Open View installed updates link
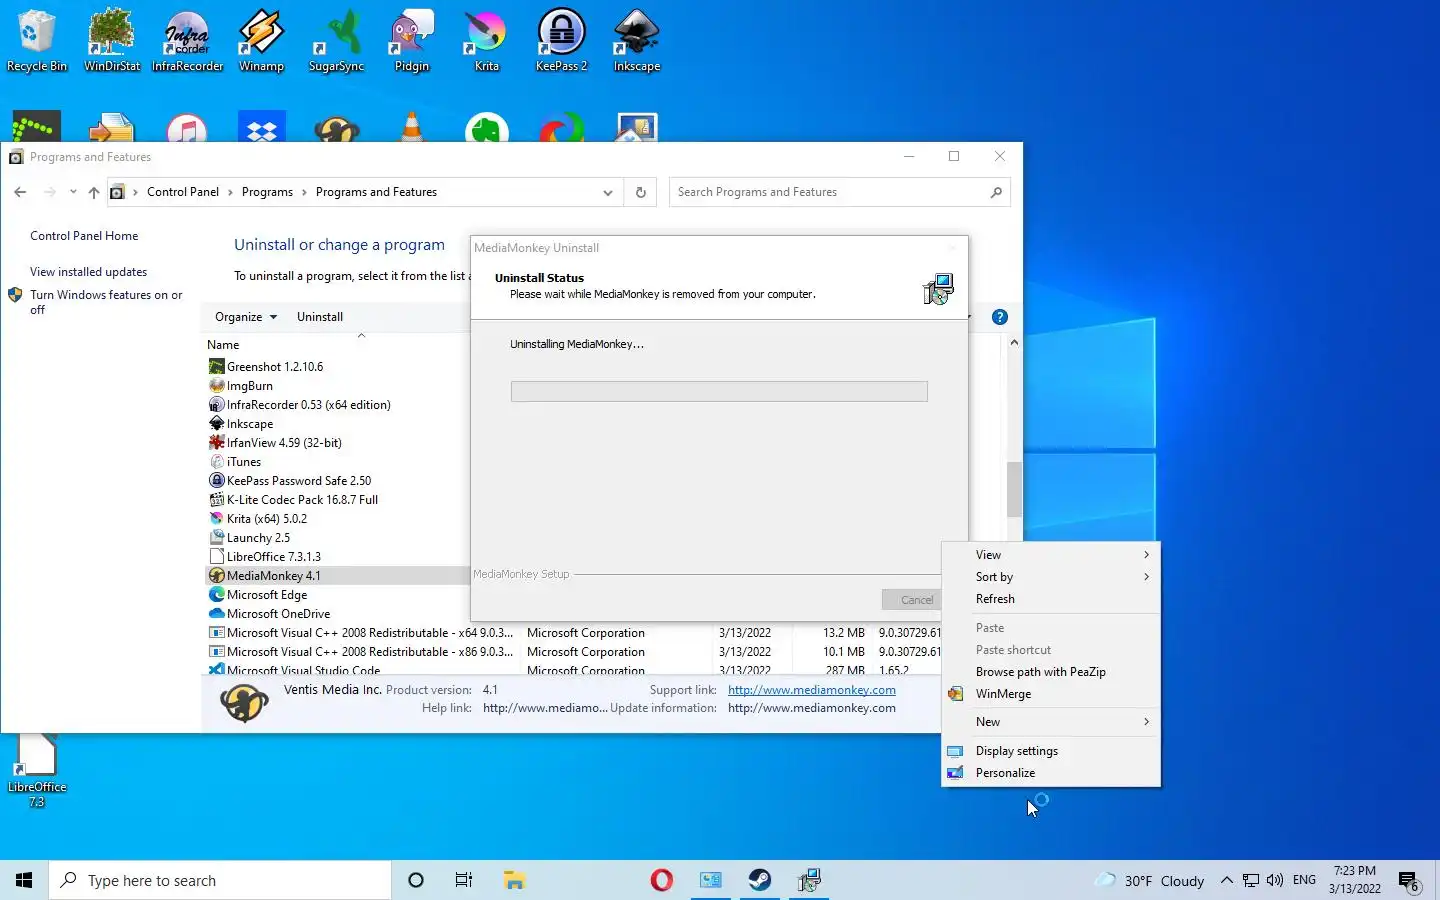1440x900 pixels. coord(88,272)
